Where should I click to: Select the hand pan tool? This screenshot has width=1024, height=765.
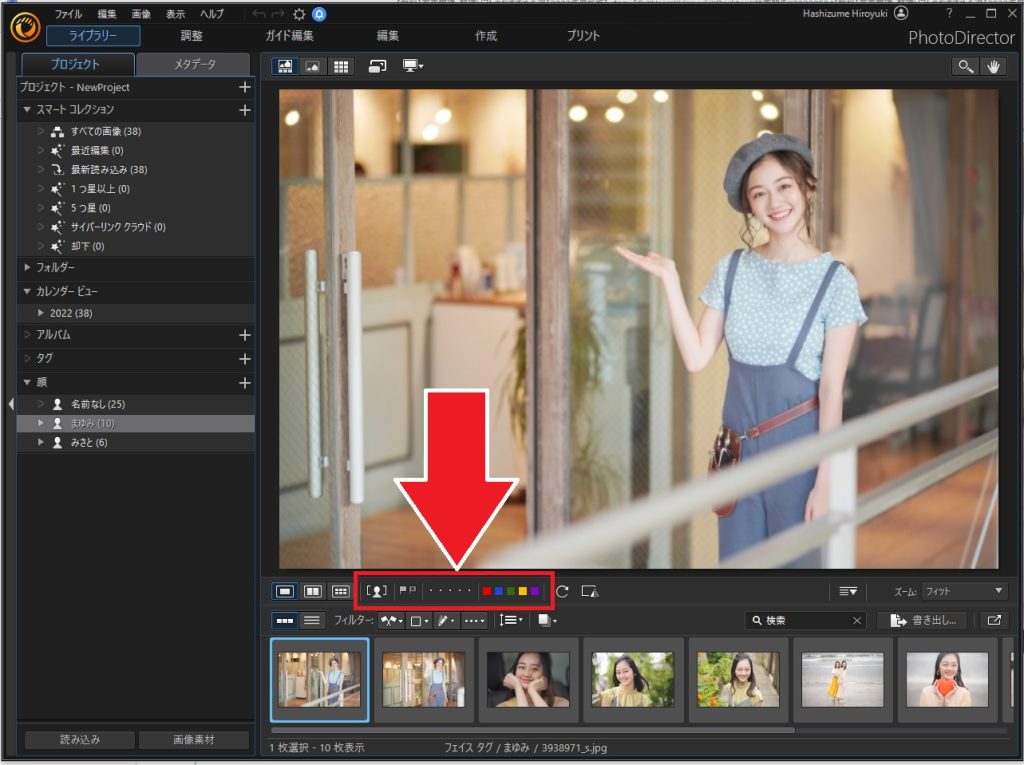(993, 66)
